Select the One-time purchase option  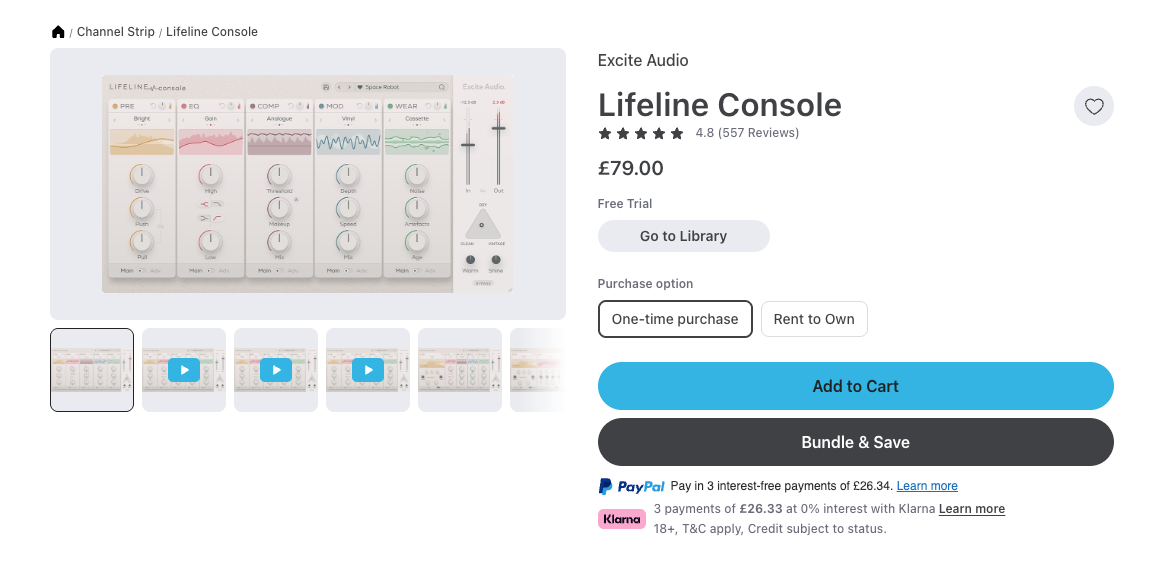pyautogui.click(x=675, y=319)
